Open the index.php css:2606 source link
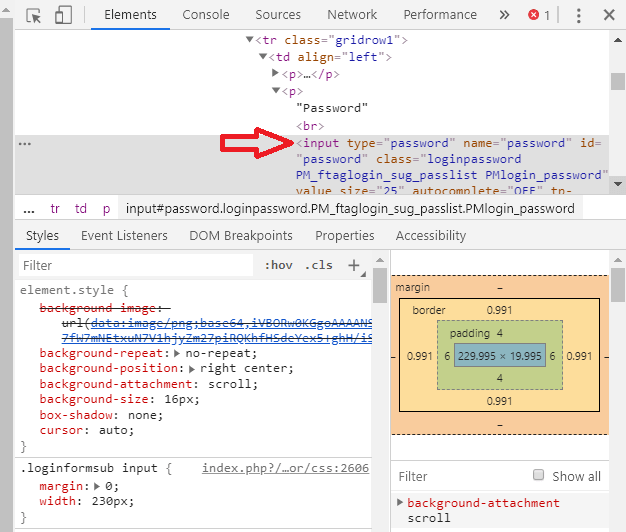 coord(285,468)
